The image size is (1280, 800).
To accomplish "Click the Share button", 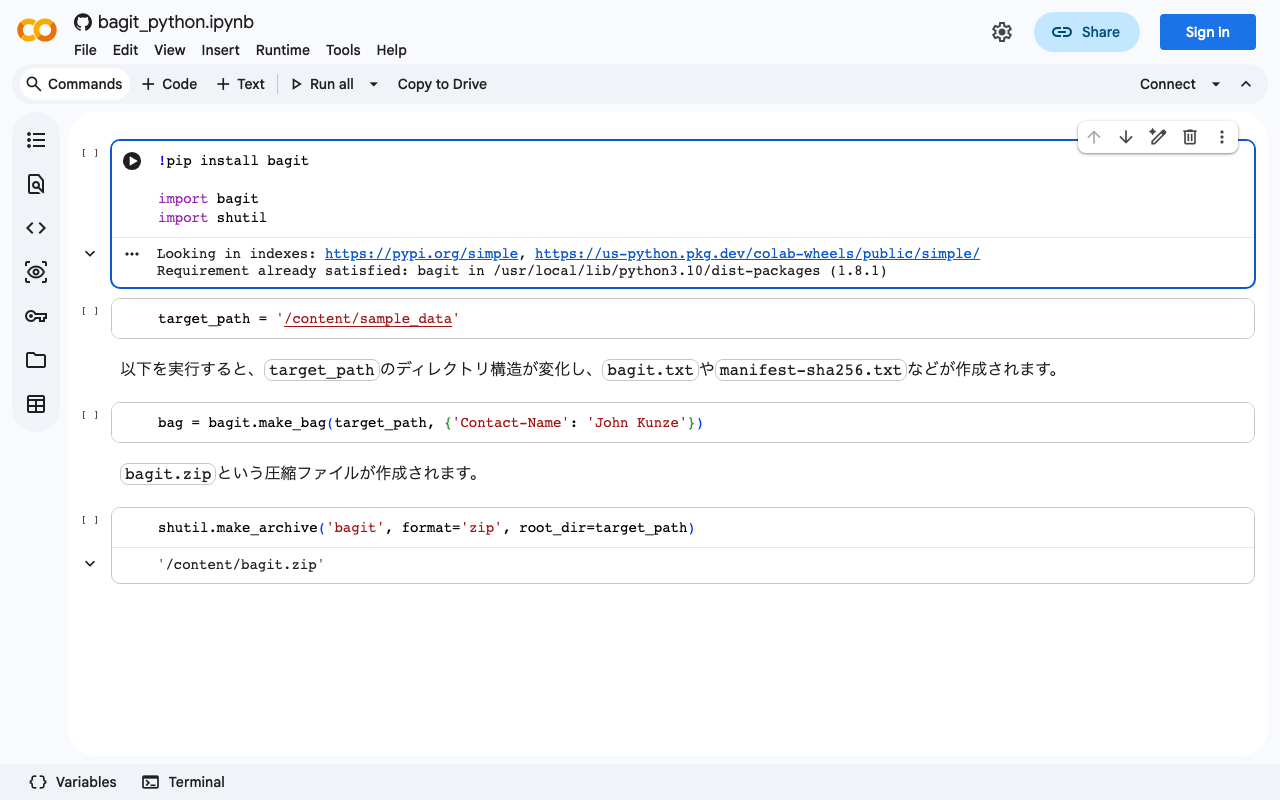I will [1087, 31].
